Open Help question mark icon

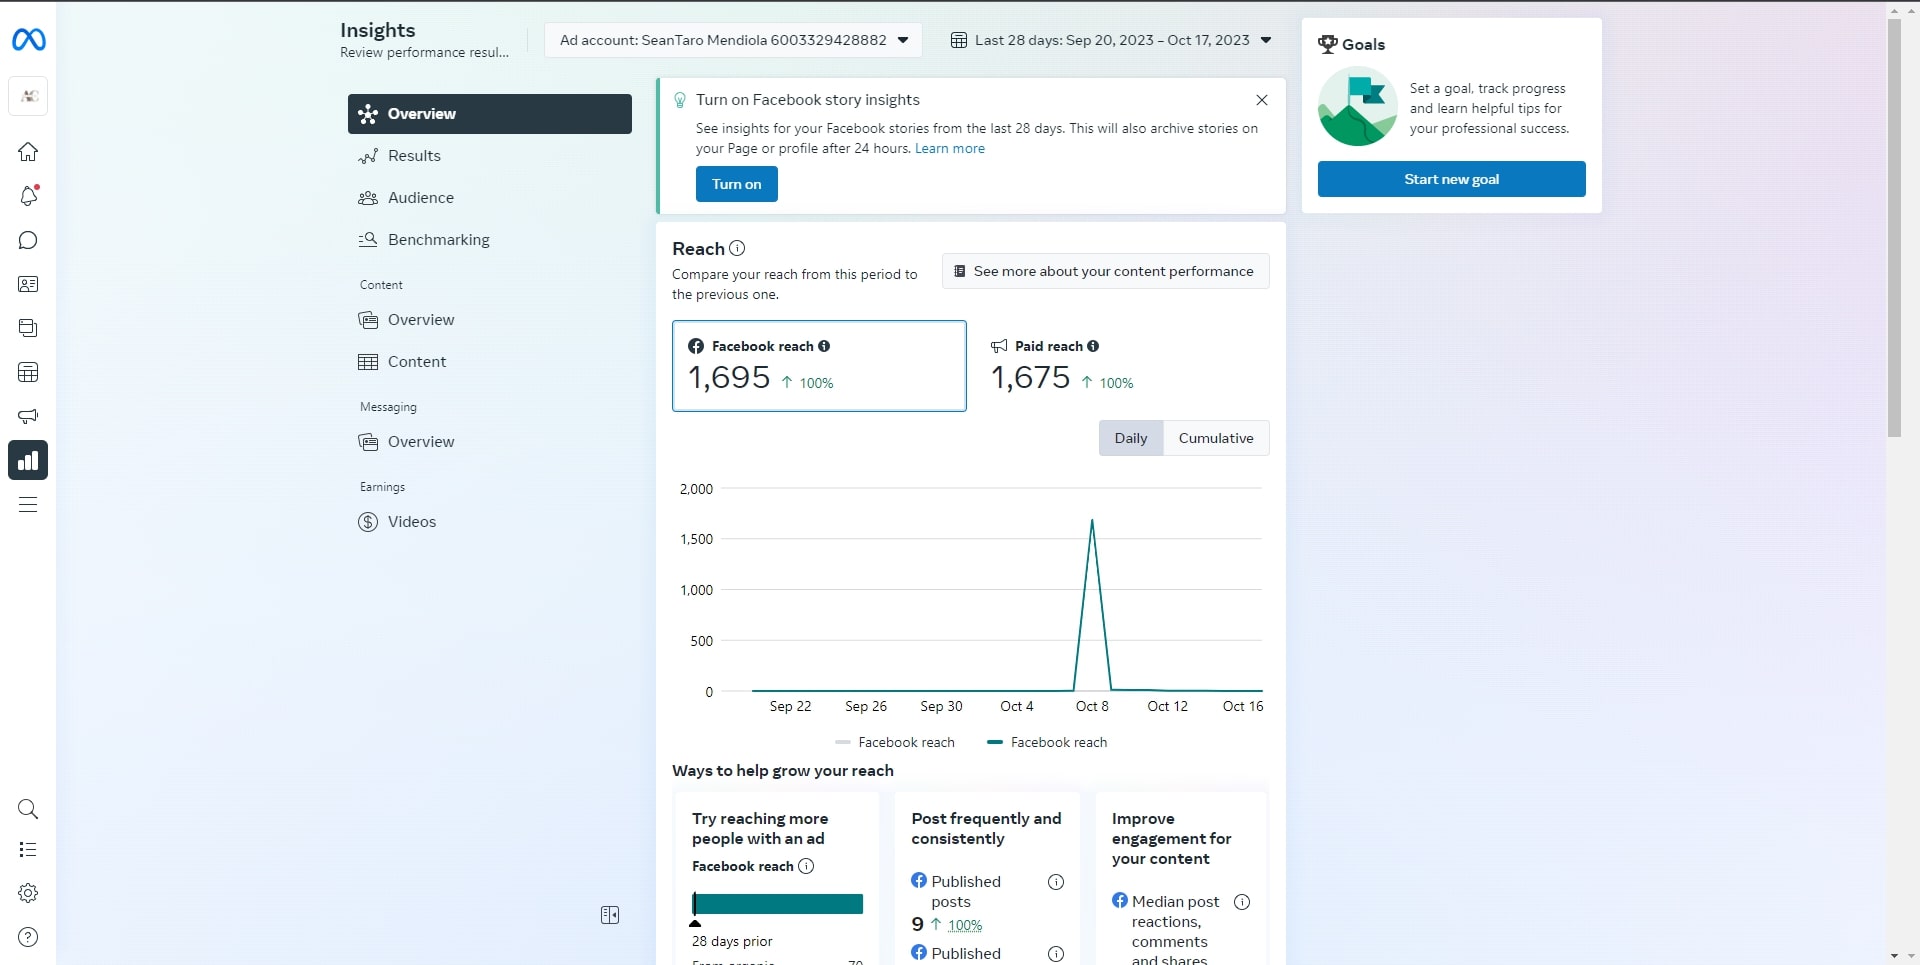[28, 937]
